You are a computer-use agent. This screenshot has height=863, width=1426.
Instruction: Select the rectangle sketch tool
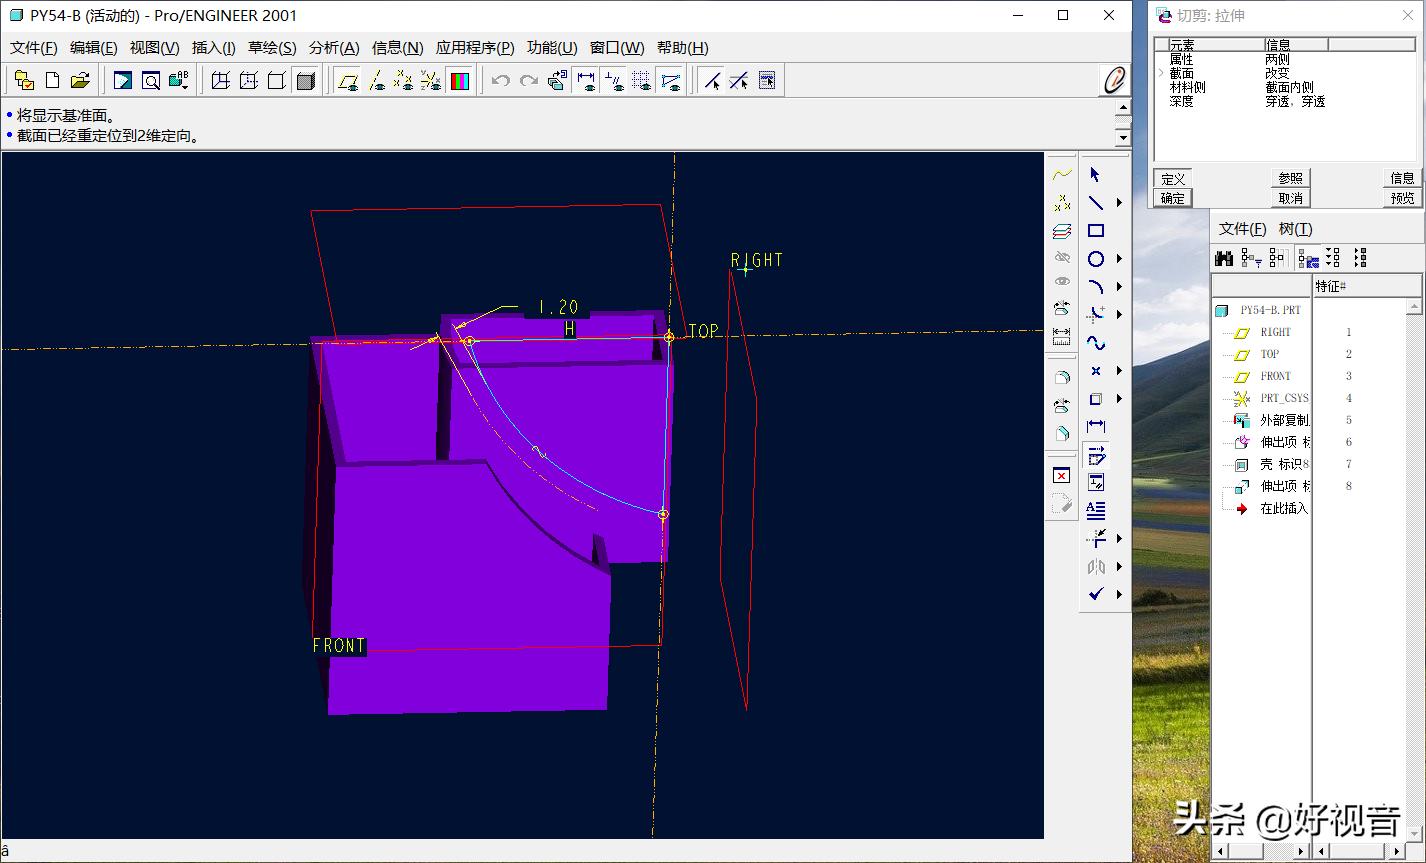point(1096,231)
